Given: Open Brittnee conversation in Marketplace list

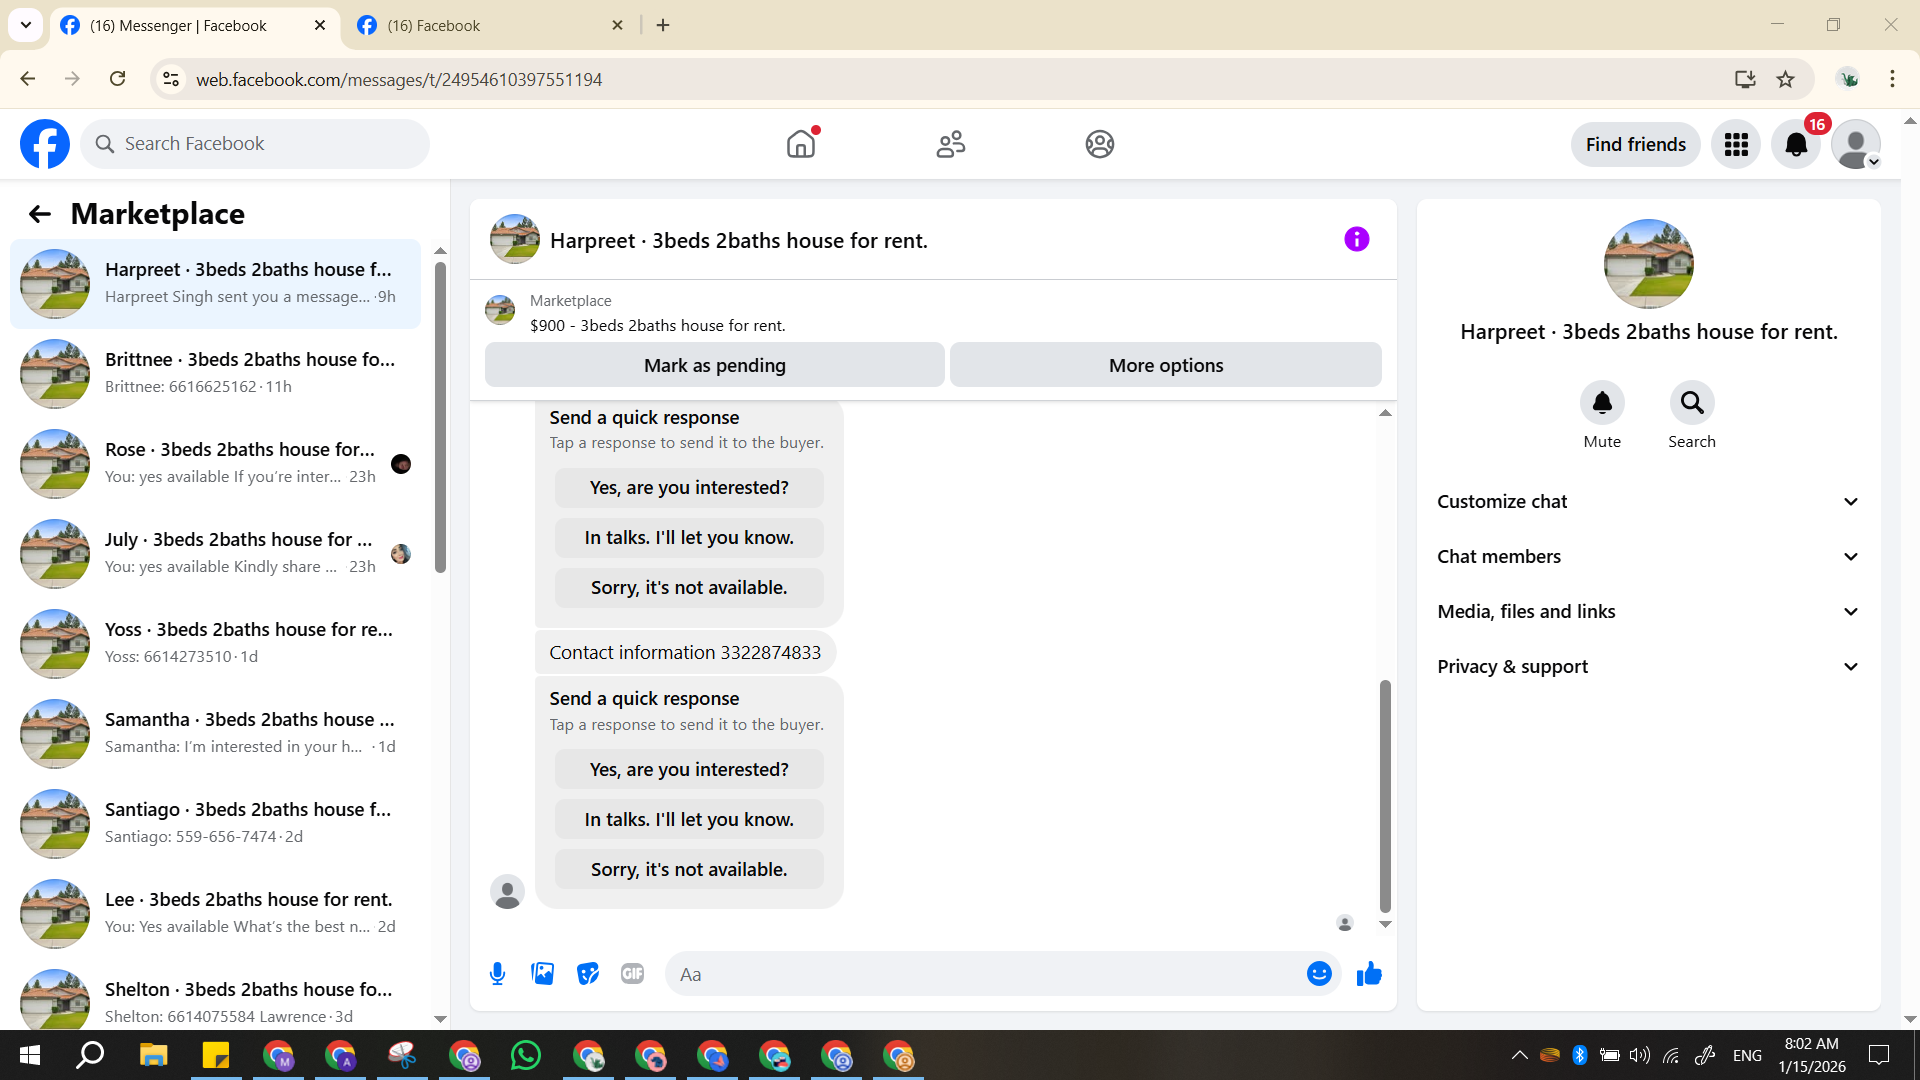Looking at the screenshot, I should point(215,373).
